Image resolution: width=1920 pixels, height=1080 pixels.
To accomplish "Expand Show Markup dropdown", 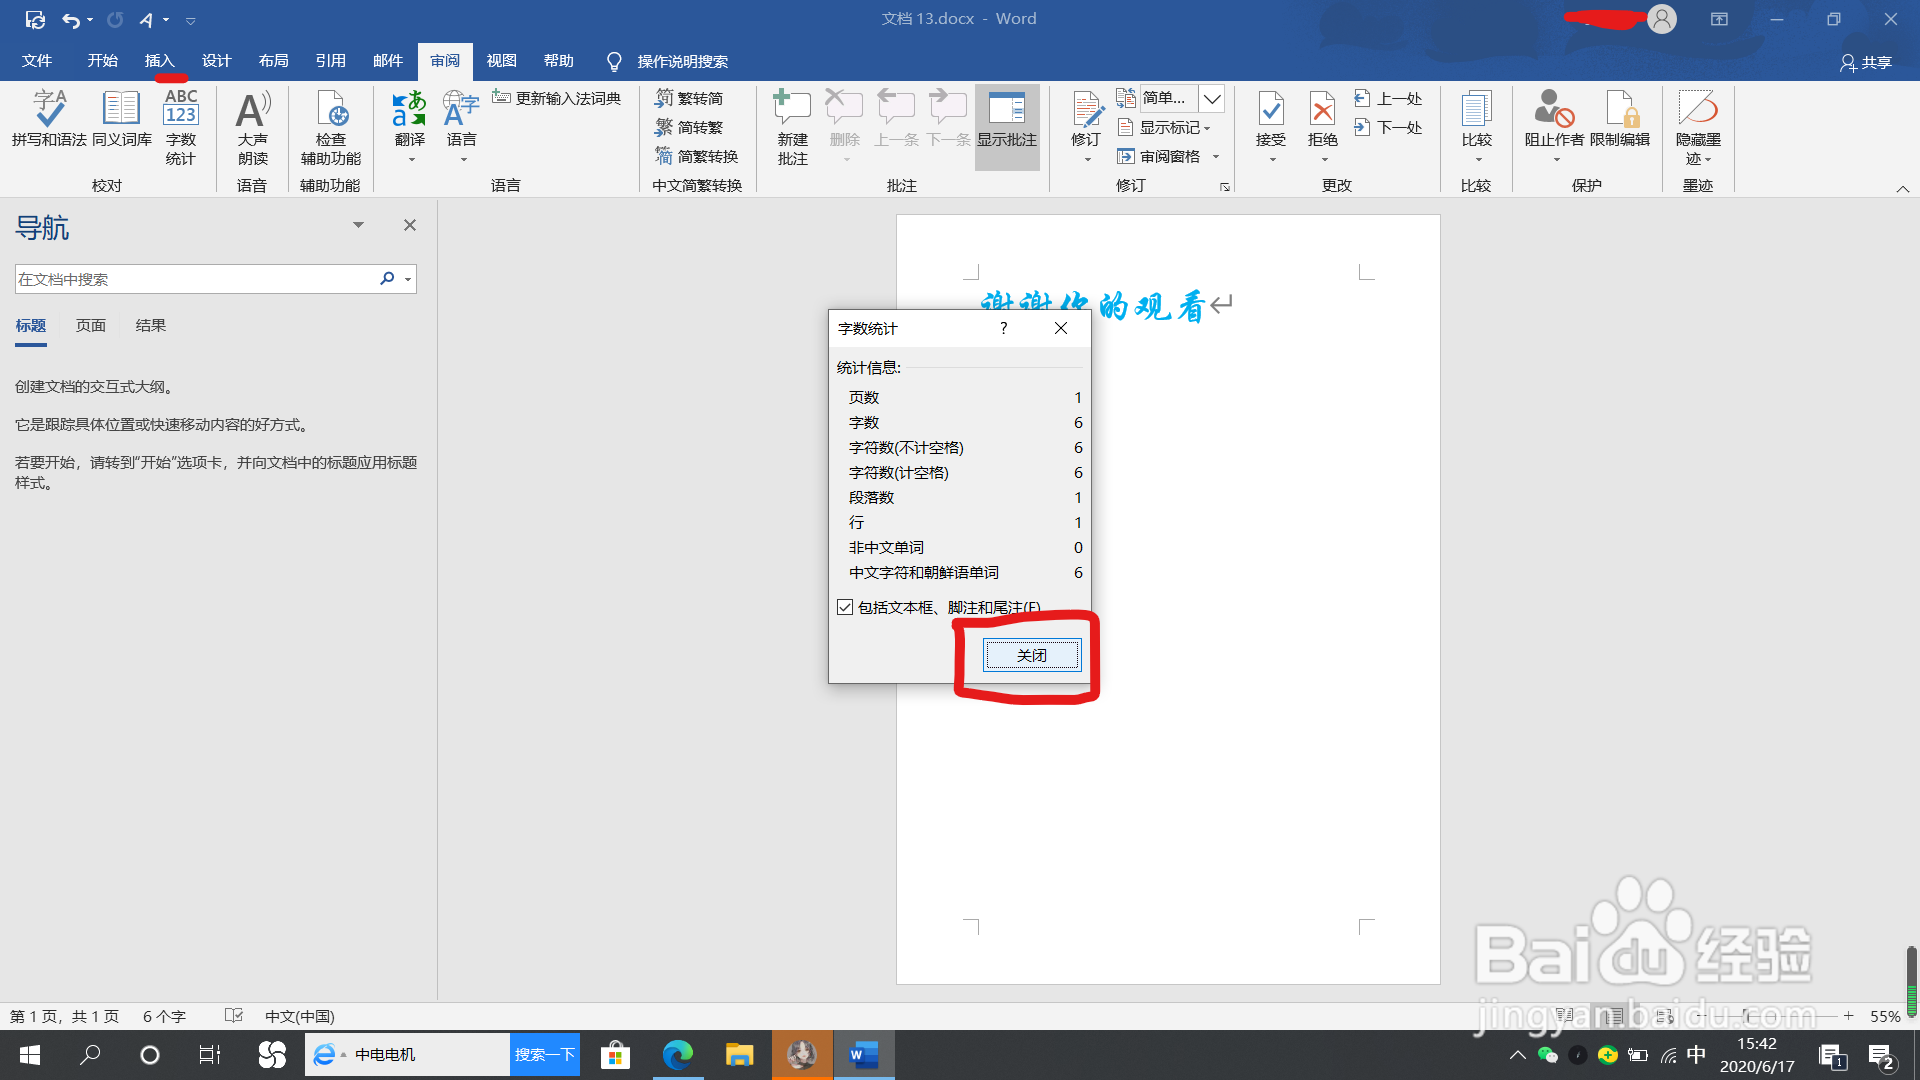I will 1166,128.
